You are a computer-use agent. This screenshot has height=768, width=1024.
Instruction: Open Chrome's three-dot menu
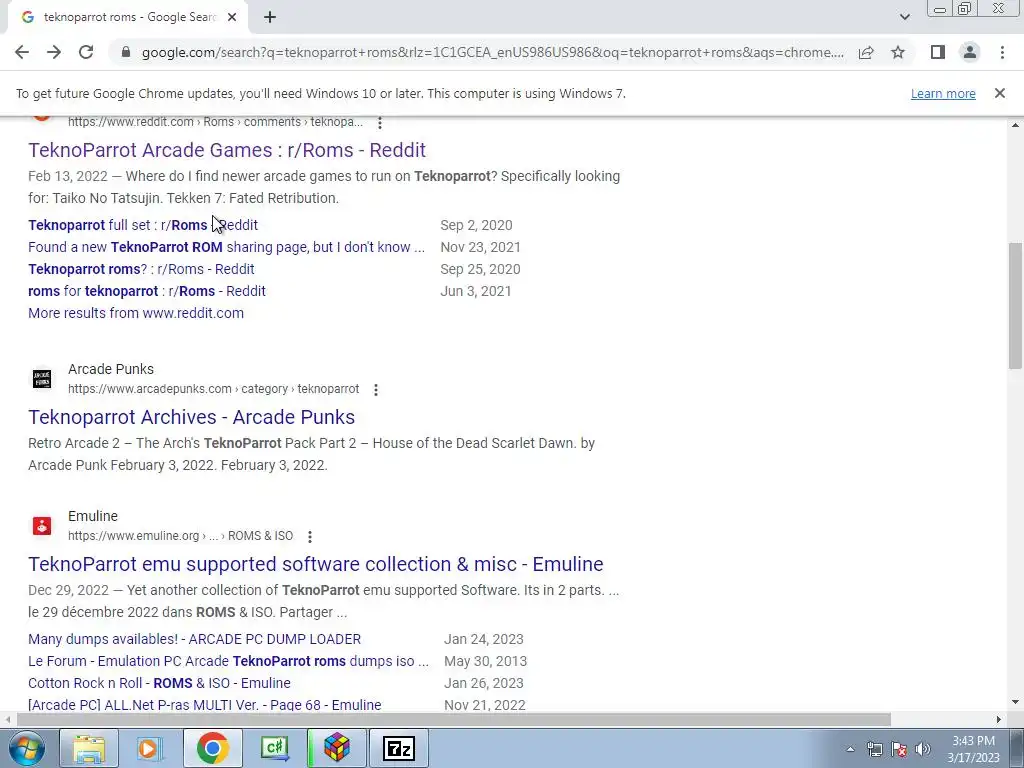[1002, 52]
